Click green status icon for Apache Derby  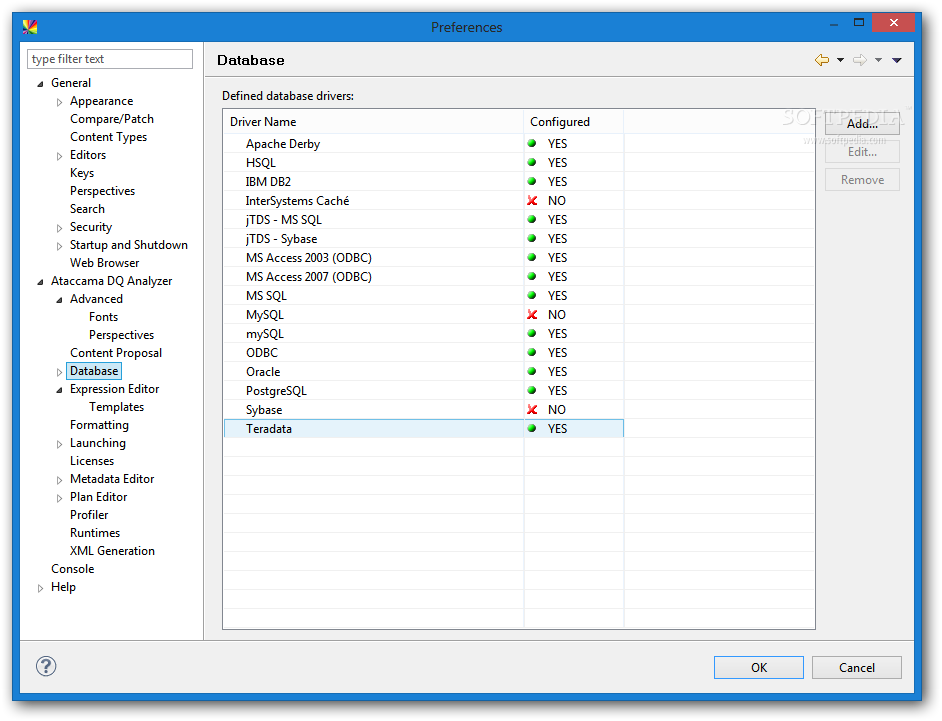click(x=532, y=144)
